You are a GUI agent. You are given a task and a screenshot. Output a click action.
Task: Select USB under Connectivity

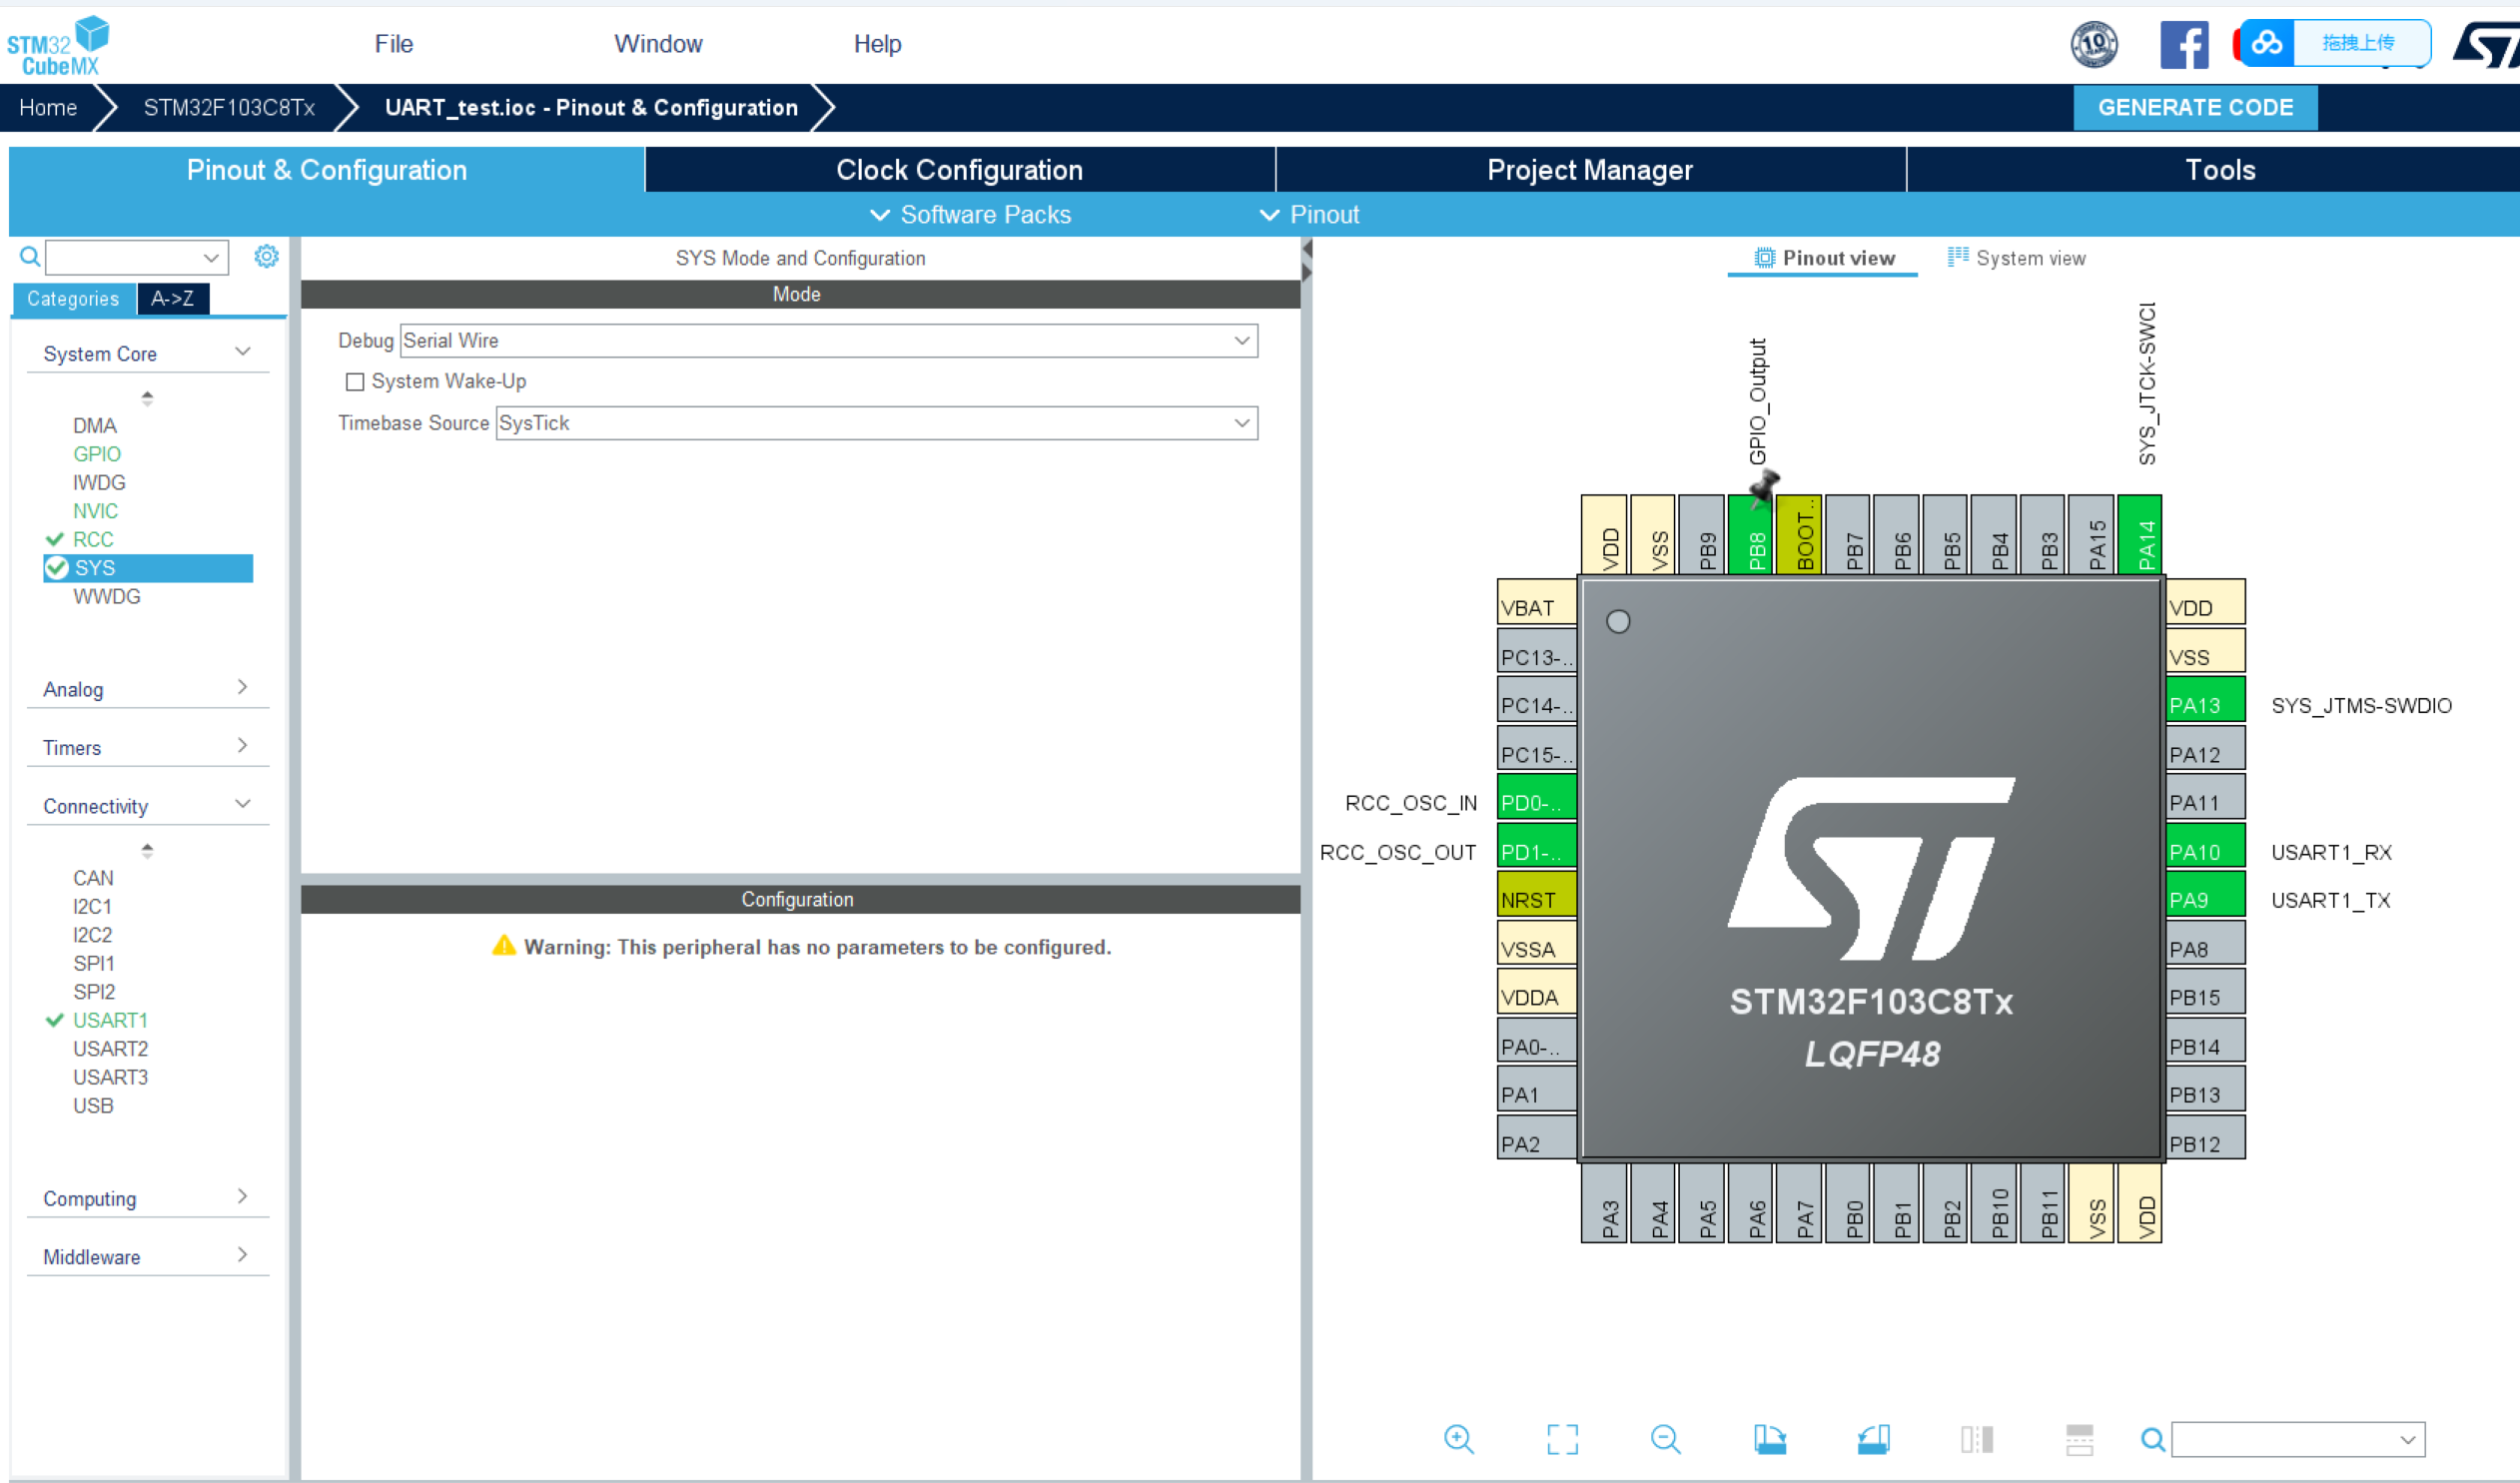point(92,1105)
